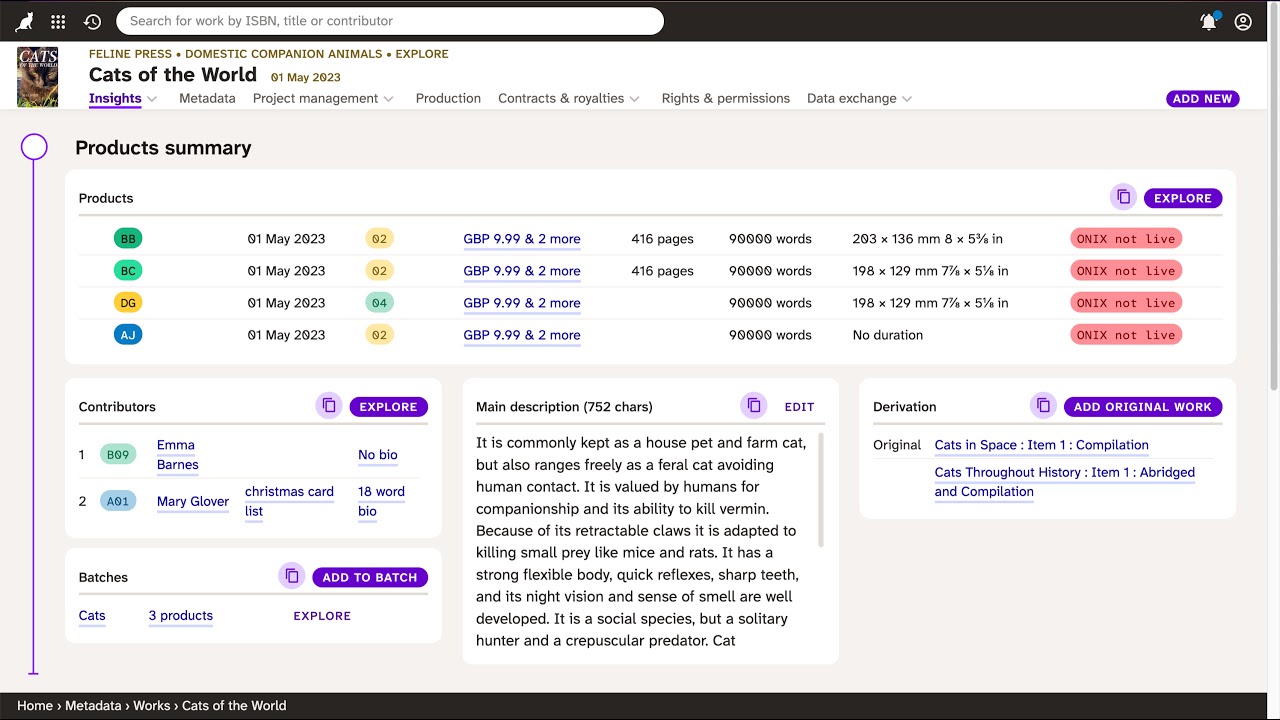
Task: Open the Rights & permissions tab
Action: point(725,99)
